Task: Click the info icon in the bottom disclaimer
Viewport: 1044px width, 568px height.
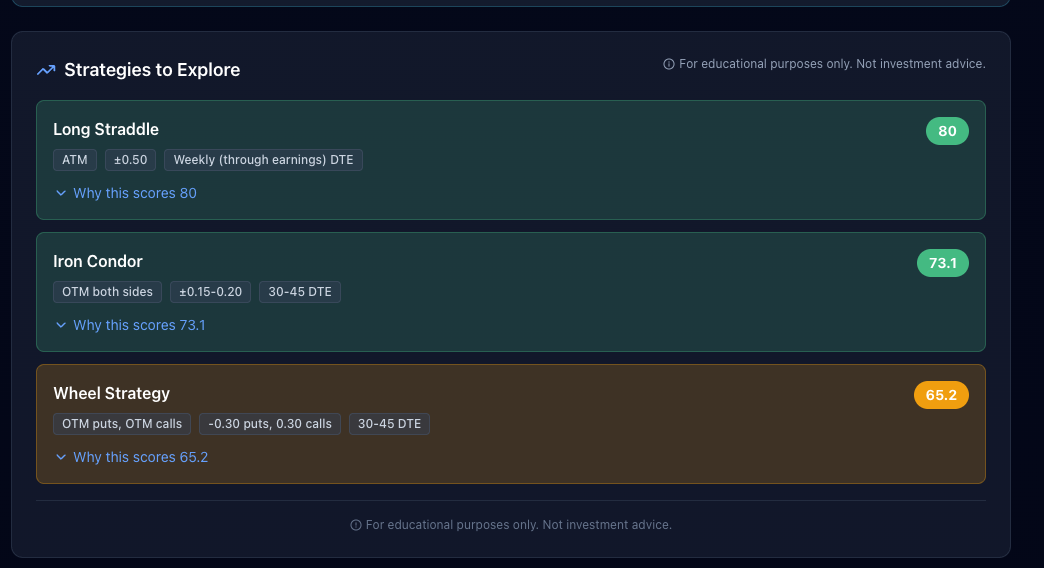Action: pyautogui.click(x=356, y=525)
